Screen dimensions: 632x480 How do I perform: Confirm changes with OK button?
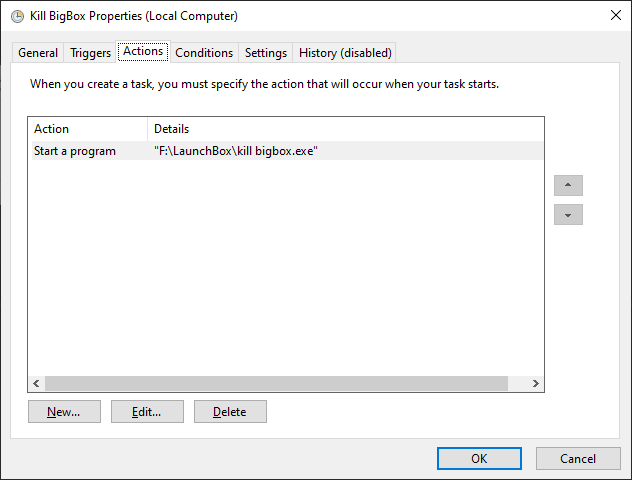(x=479, y=459)
